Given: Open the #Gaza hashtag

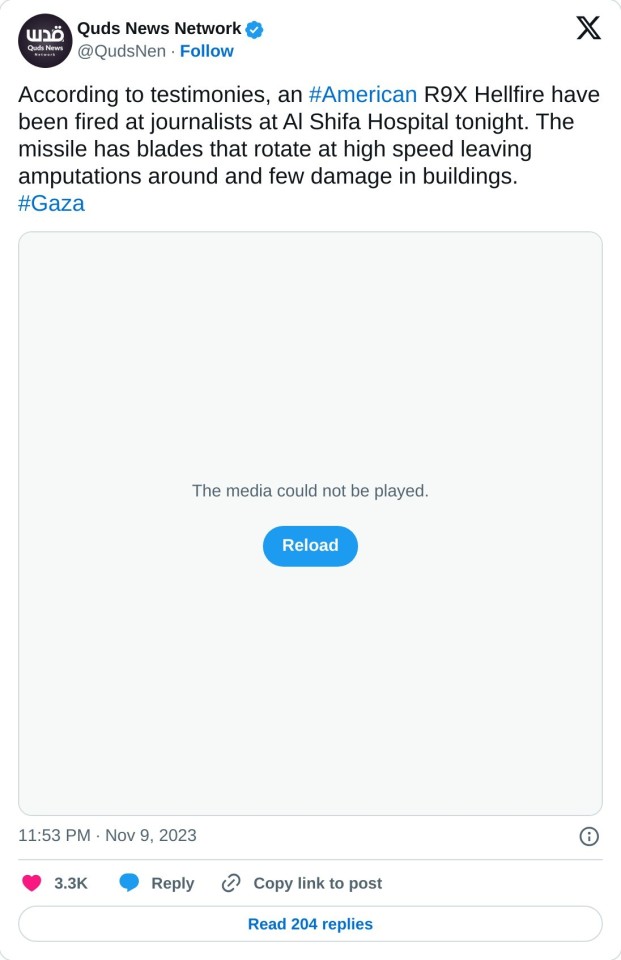Looking at the screenshot, I should [51, 204].
